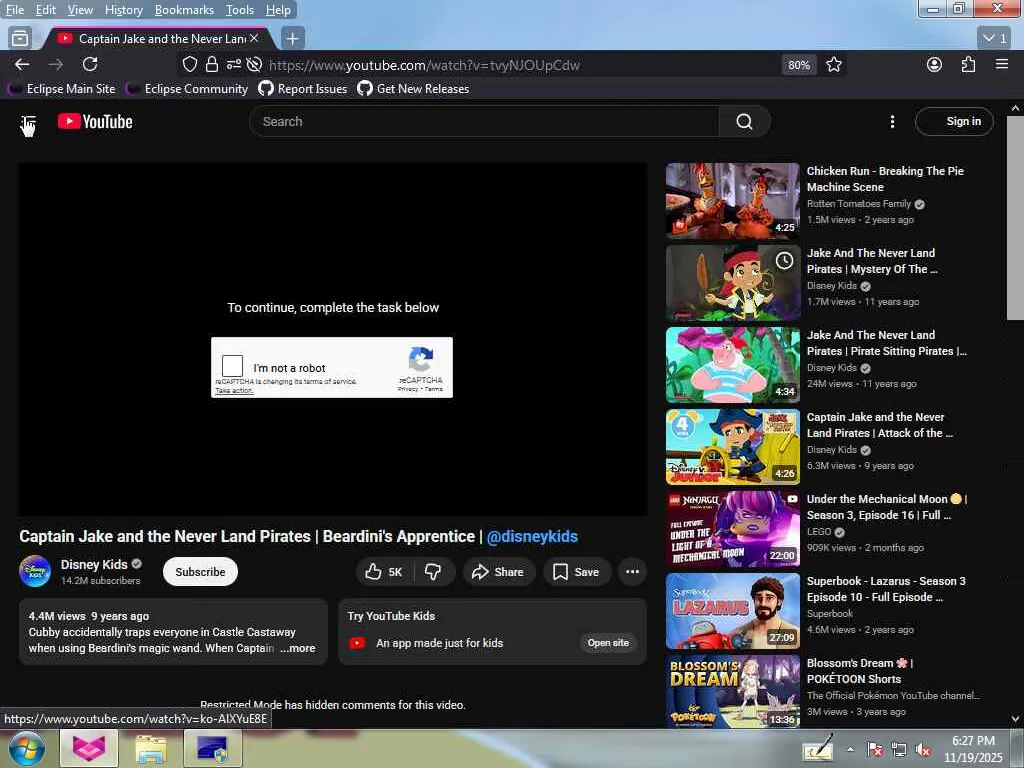Open tracking protection shield icon

190,65
